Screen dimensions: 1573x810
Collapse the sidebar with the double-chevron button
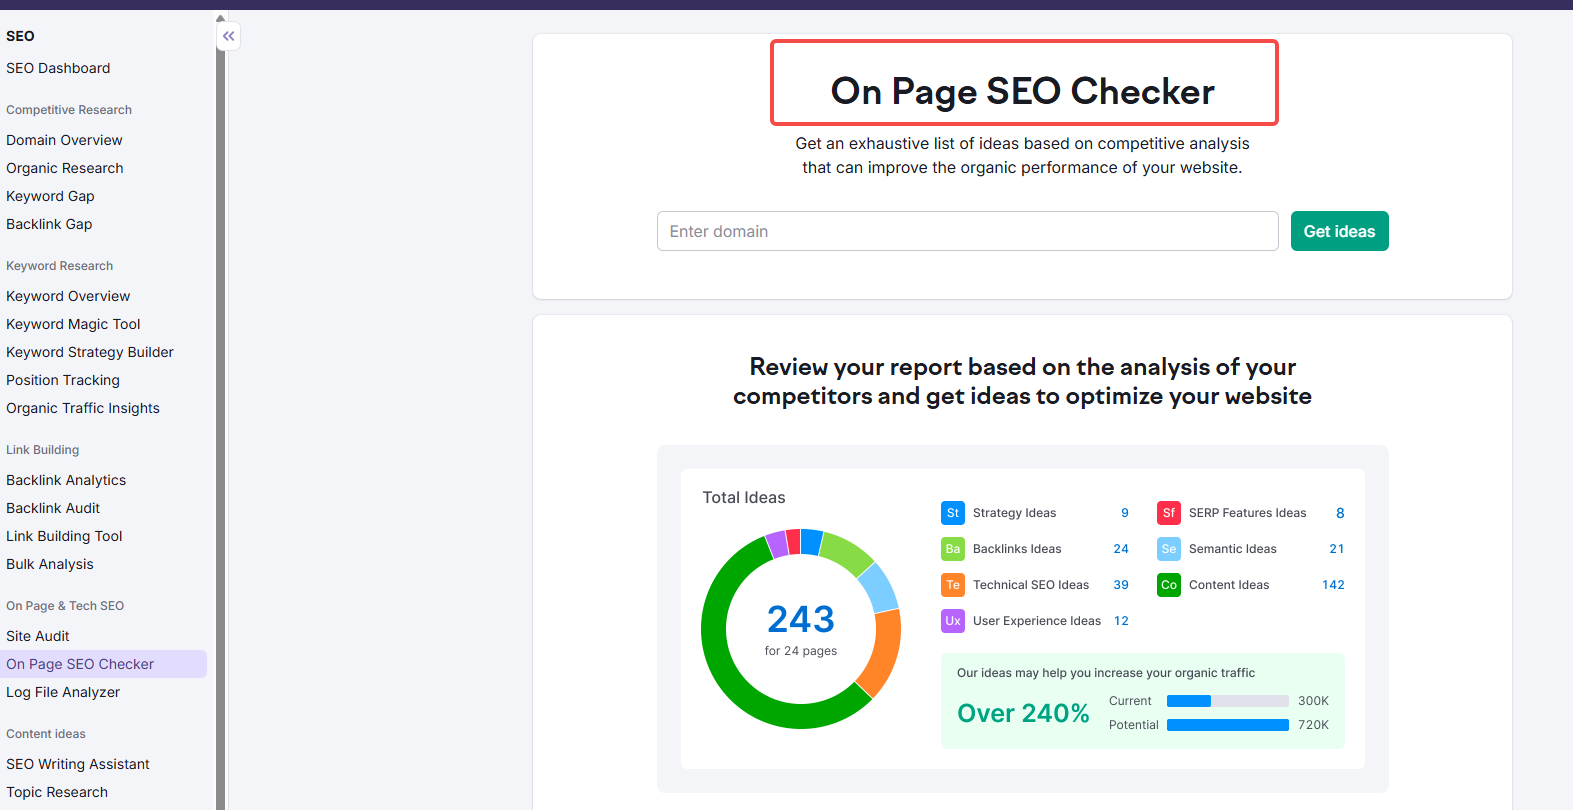pyautogui.click(x=229, y=36)
